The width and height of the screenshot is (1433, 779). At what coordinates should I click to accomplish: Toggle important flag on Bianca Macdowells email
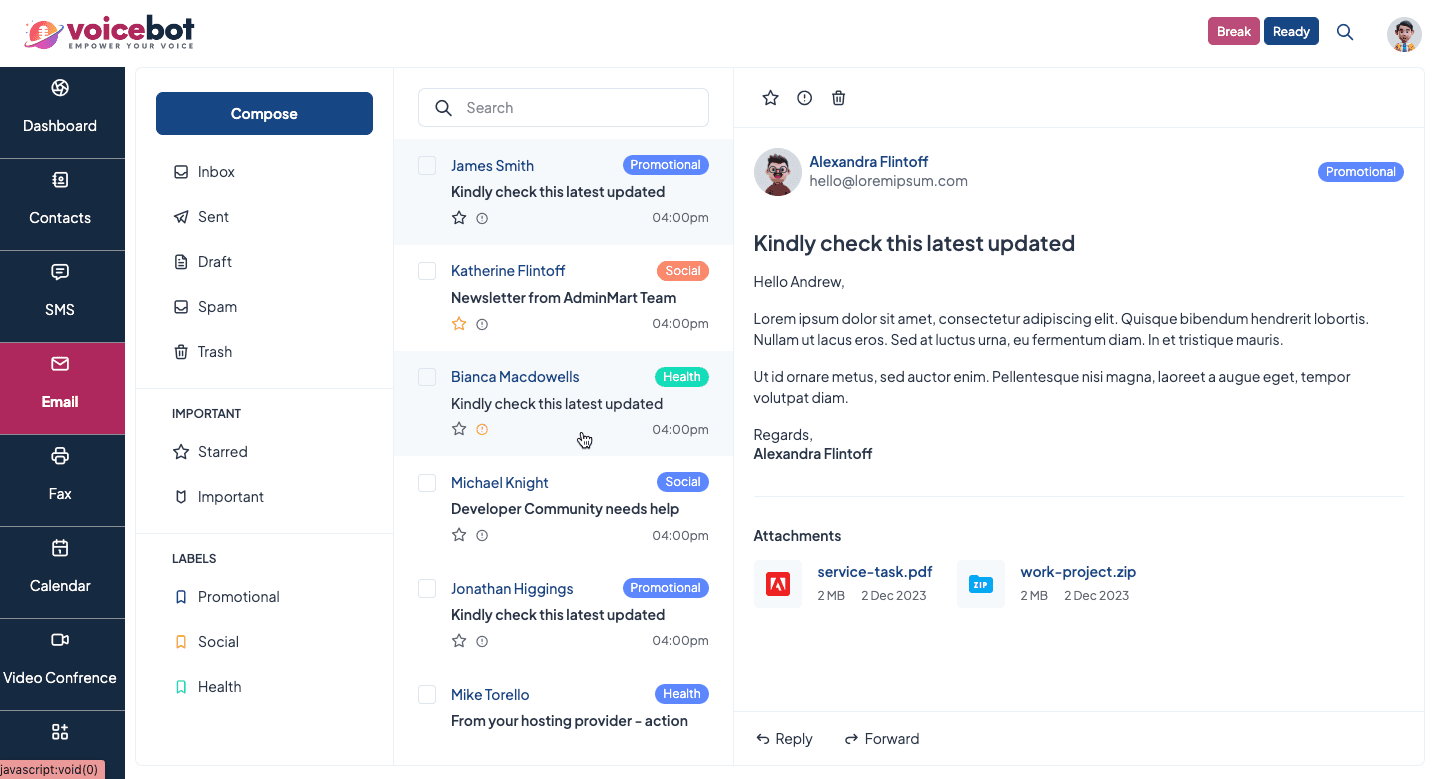(x=482, y=430)
